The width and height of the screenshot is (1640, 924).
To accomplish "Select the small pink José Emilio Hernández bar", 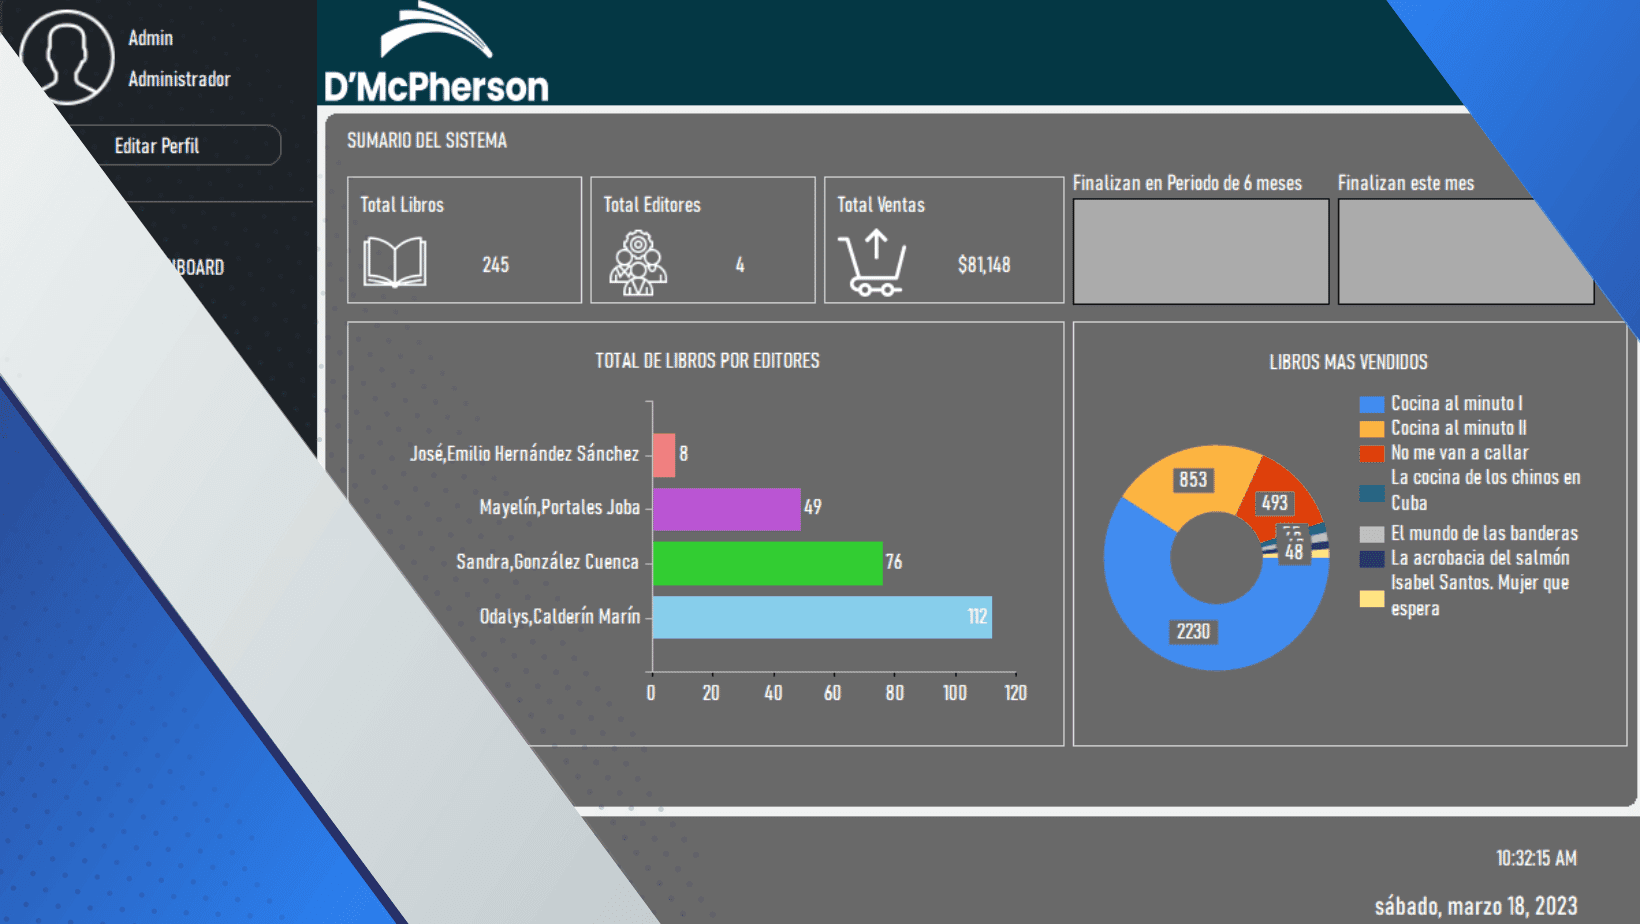I will [664, 455].
